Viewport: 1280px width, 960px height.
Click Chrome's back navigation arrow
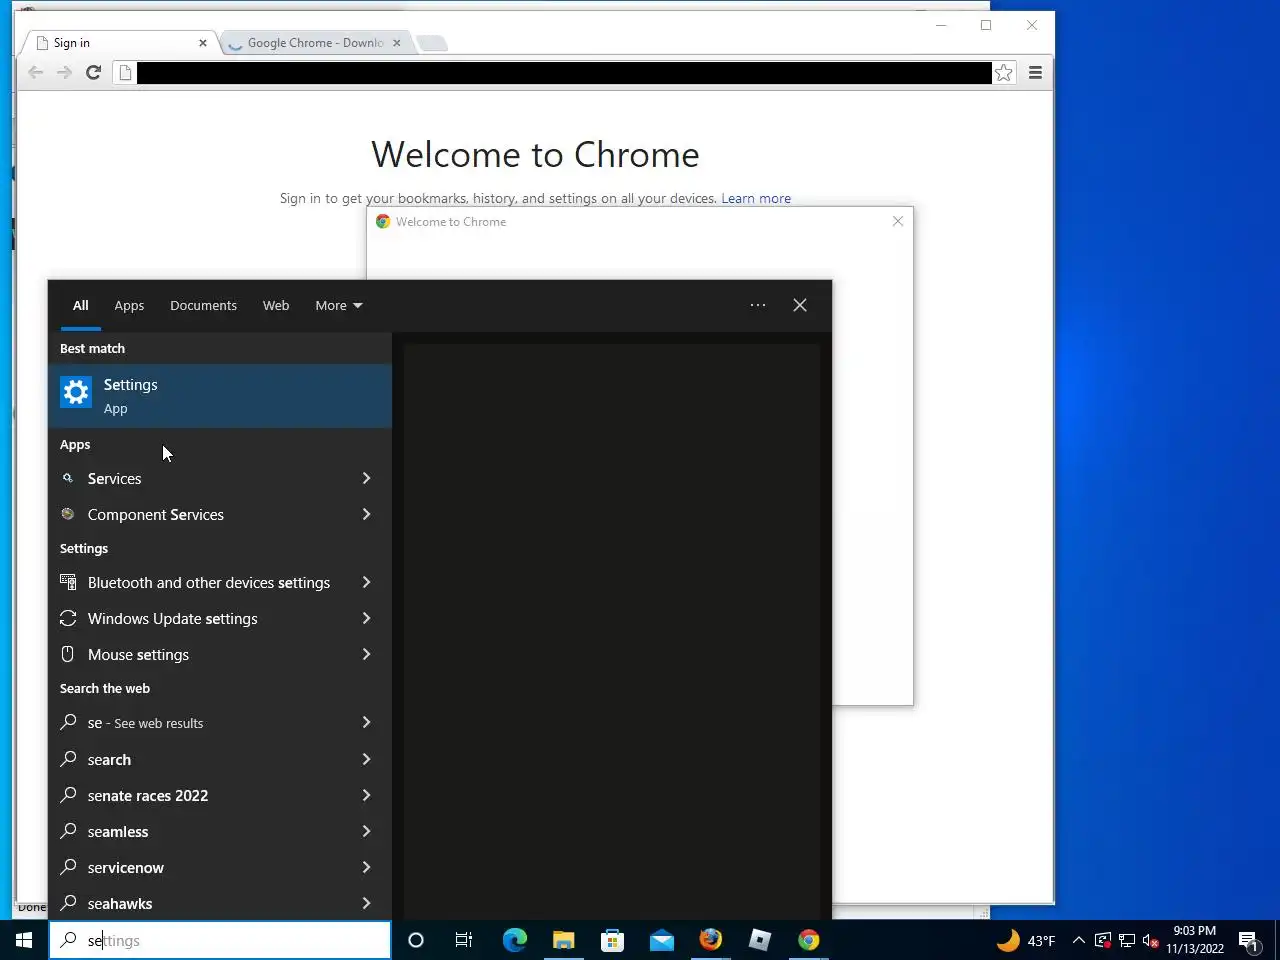click(x=36, y=72)
